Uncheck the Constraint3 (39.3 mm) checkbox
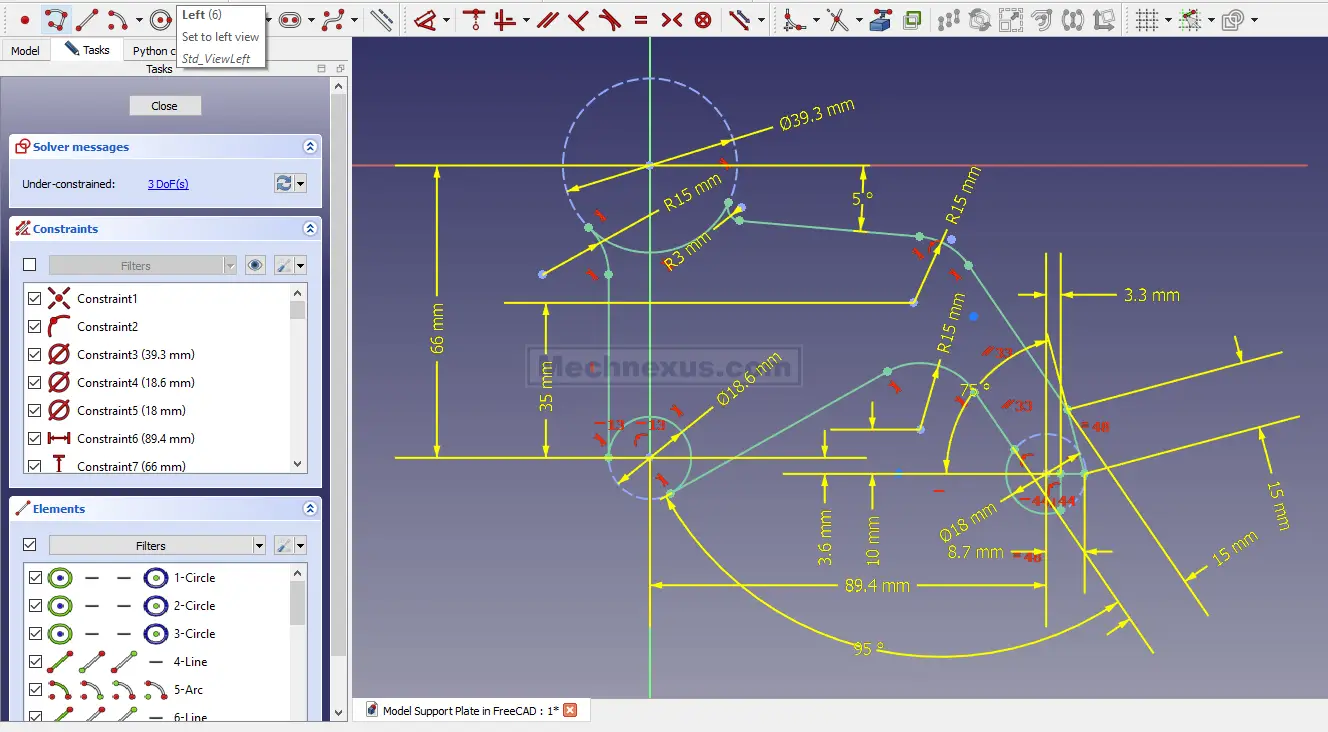The height and width of the screenshot is (732, 1328). click(36, 355)
